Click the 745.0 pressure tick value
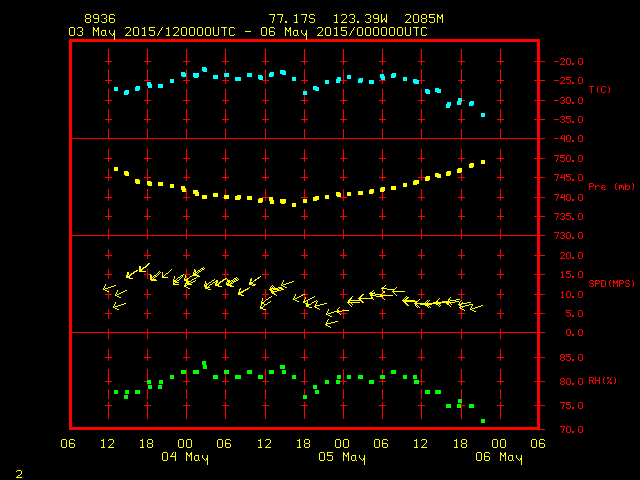This screenshot has width=640, height=480. click(x=569, y=178)
